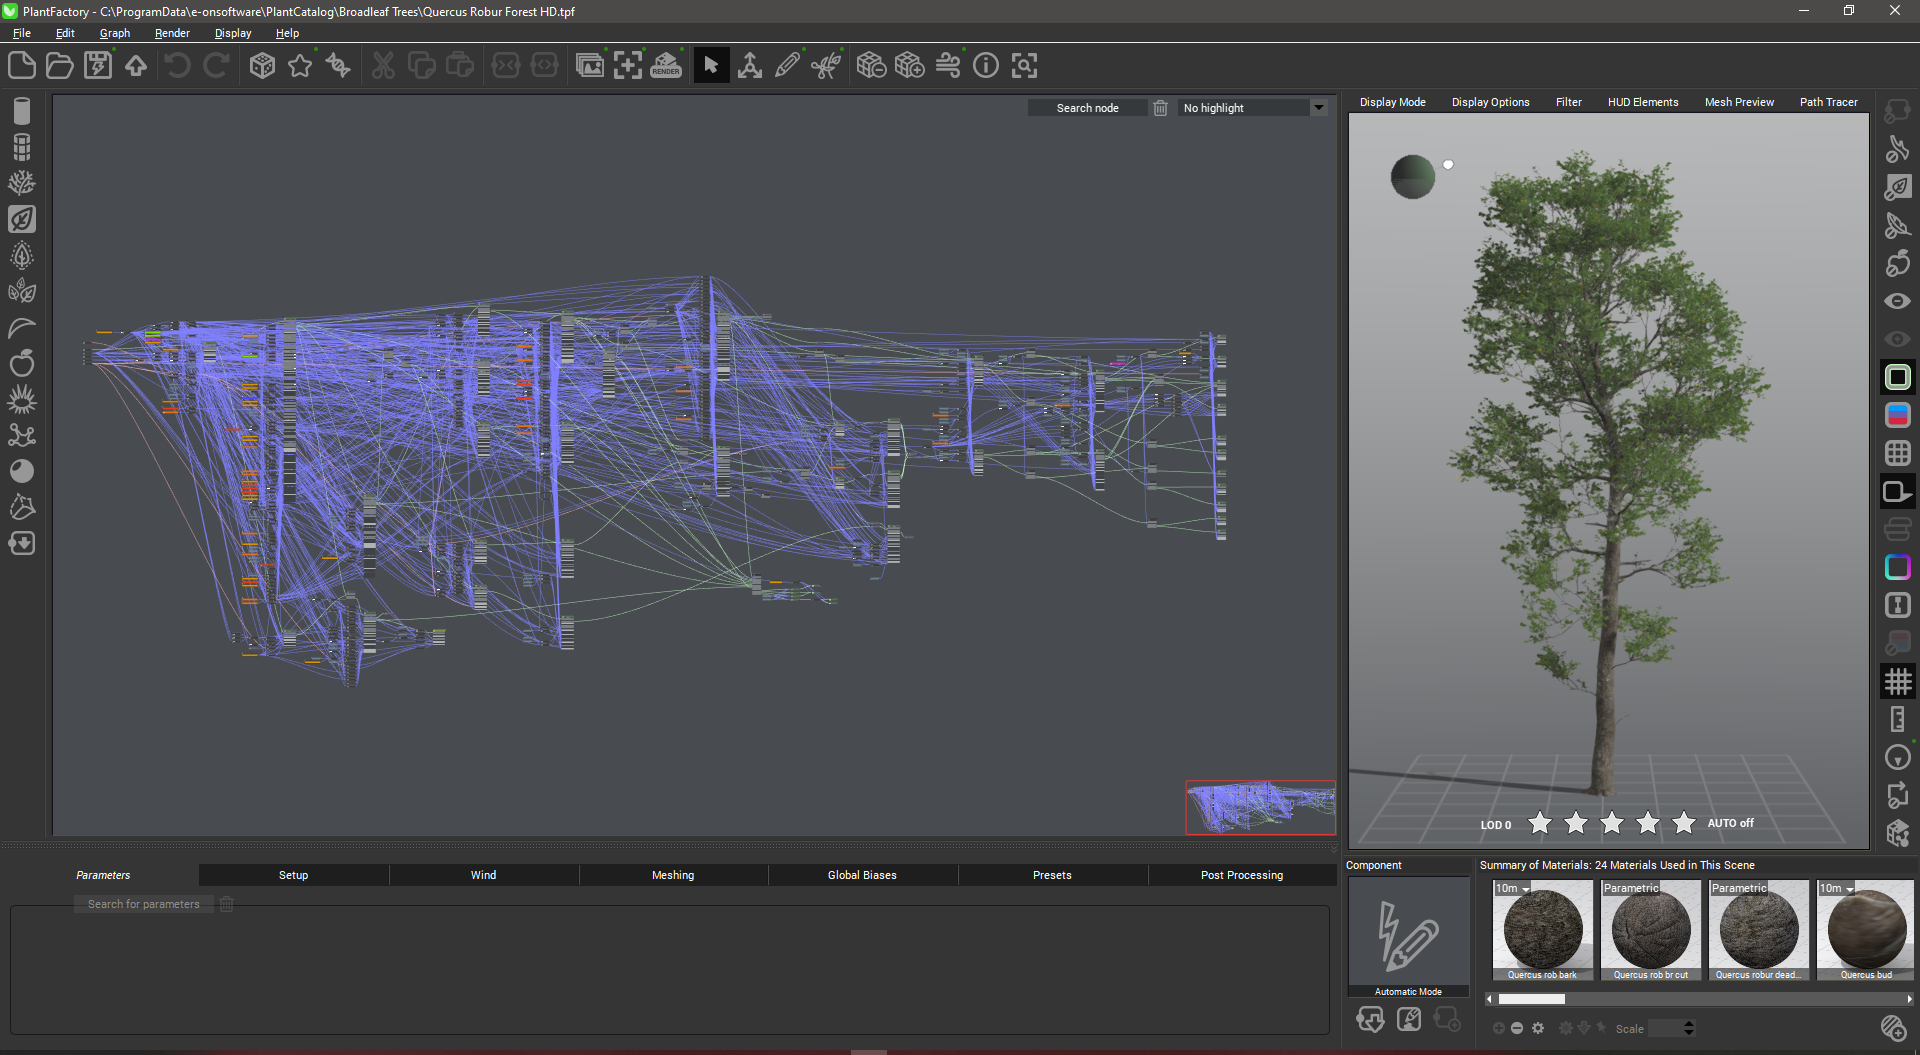Switch to the Global Biases tab
The height and width of the screenshot is (1055, 1920).
862,875
